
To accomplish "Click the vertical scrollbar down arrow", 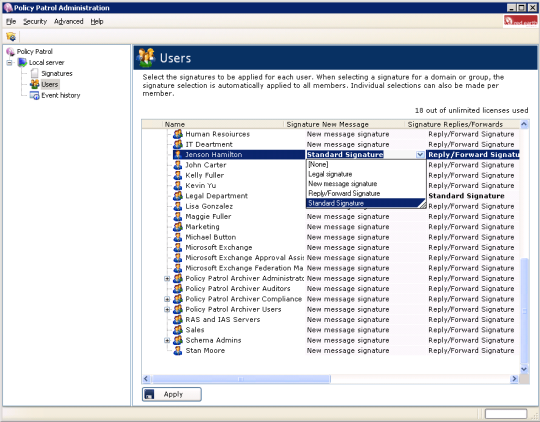I will (x=524, y=369).
